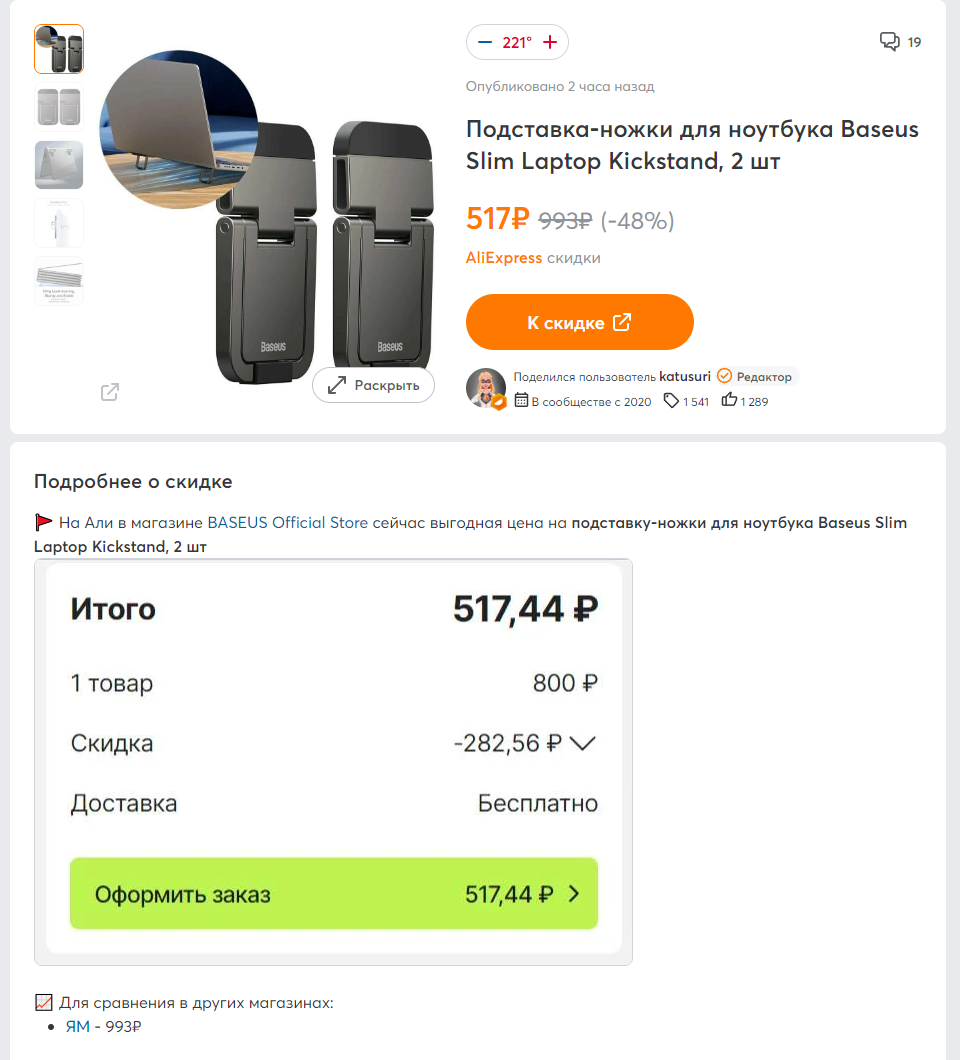Expand the product image with Раскрыть
This screenshot has width=960, height=1060.
(x=373, y=385)
